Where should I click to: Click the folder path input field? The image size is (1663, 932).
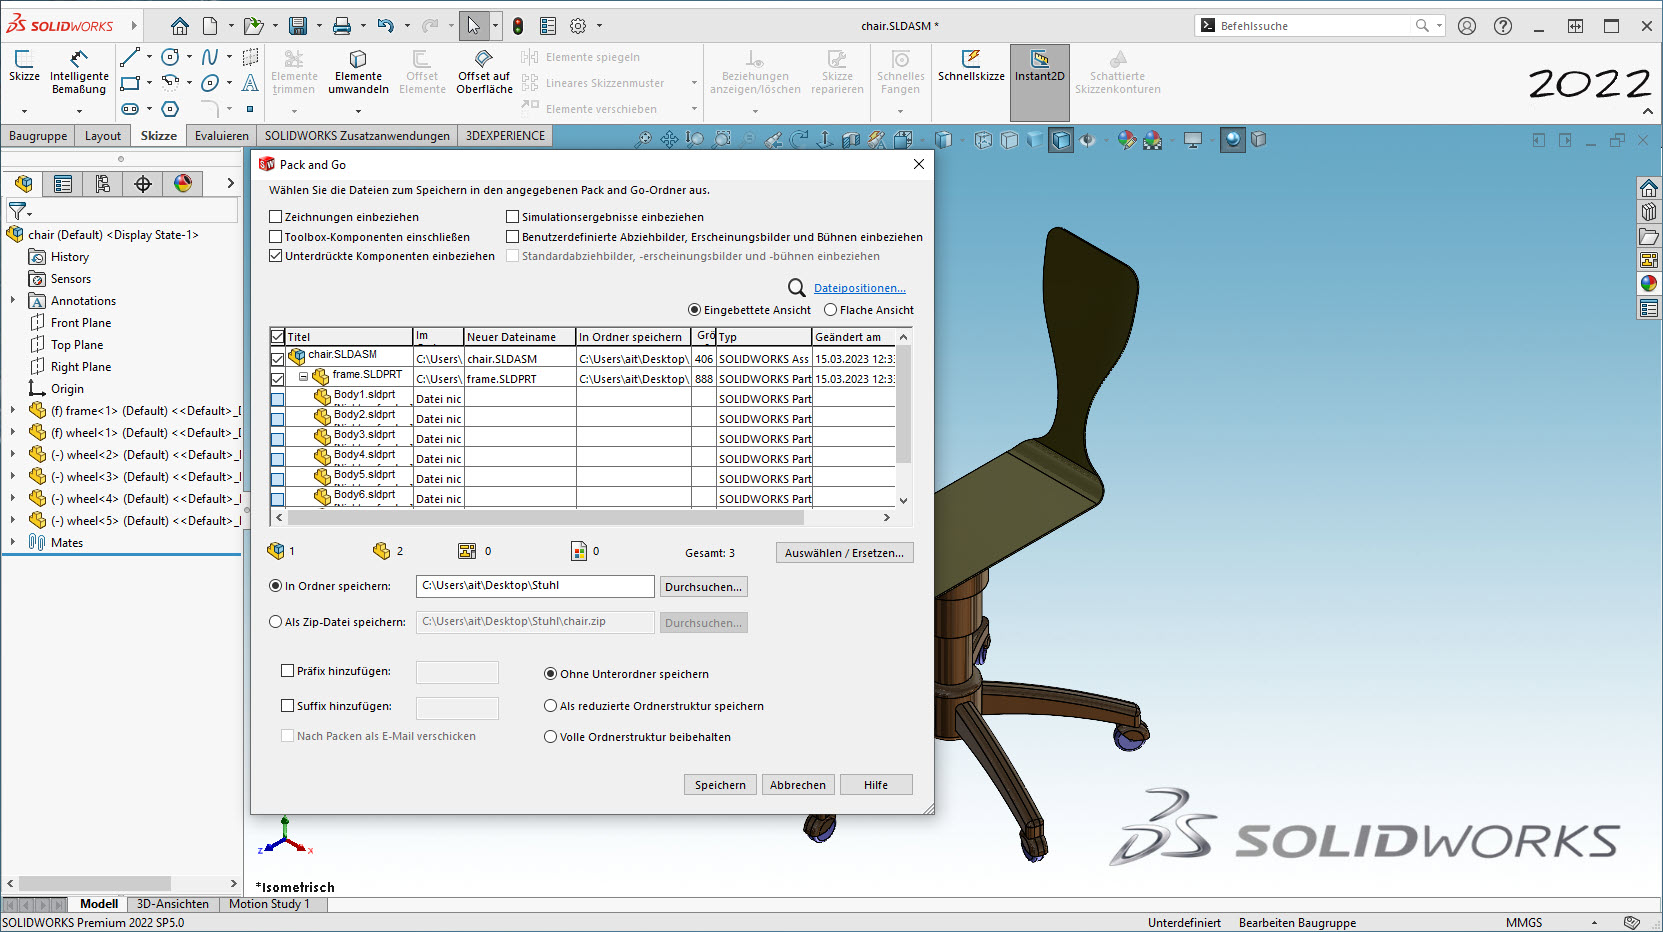tap(535, 586)
